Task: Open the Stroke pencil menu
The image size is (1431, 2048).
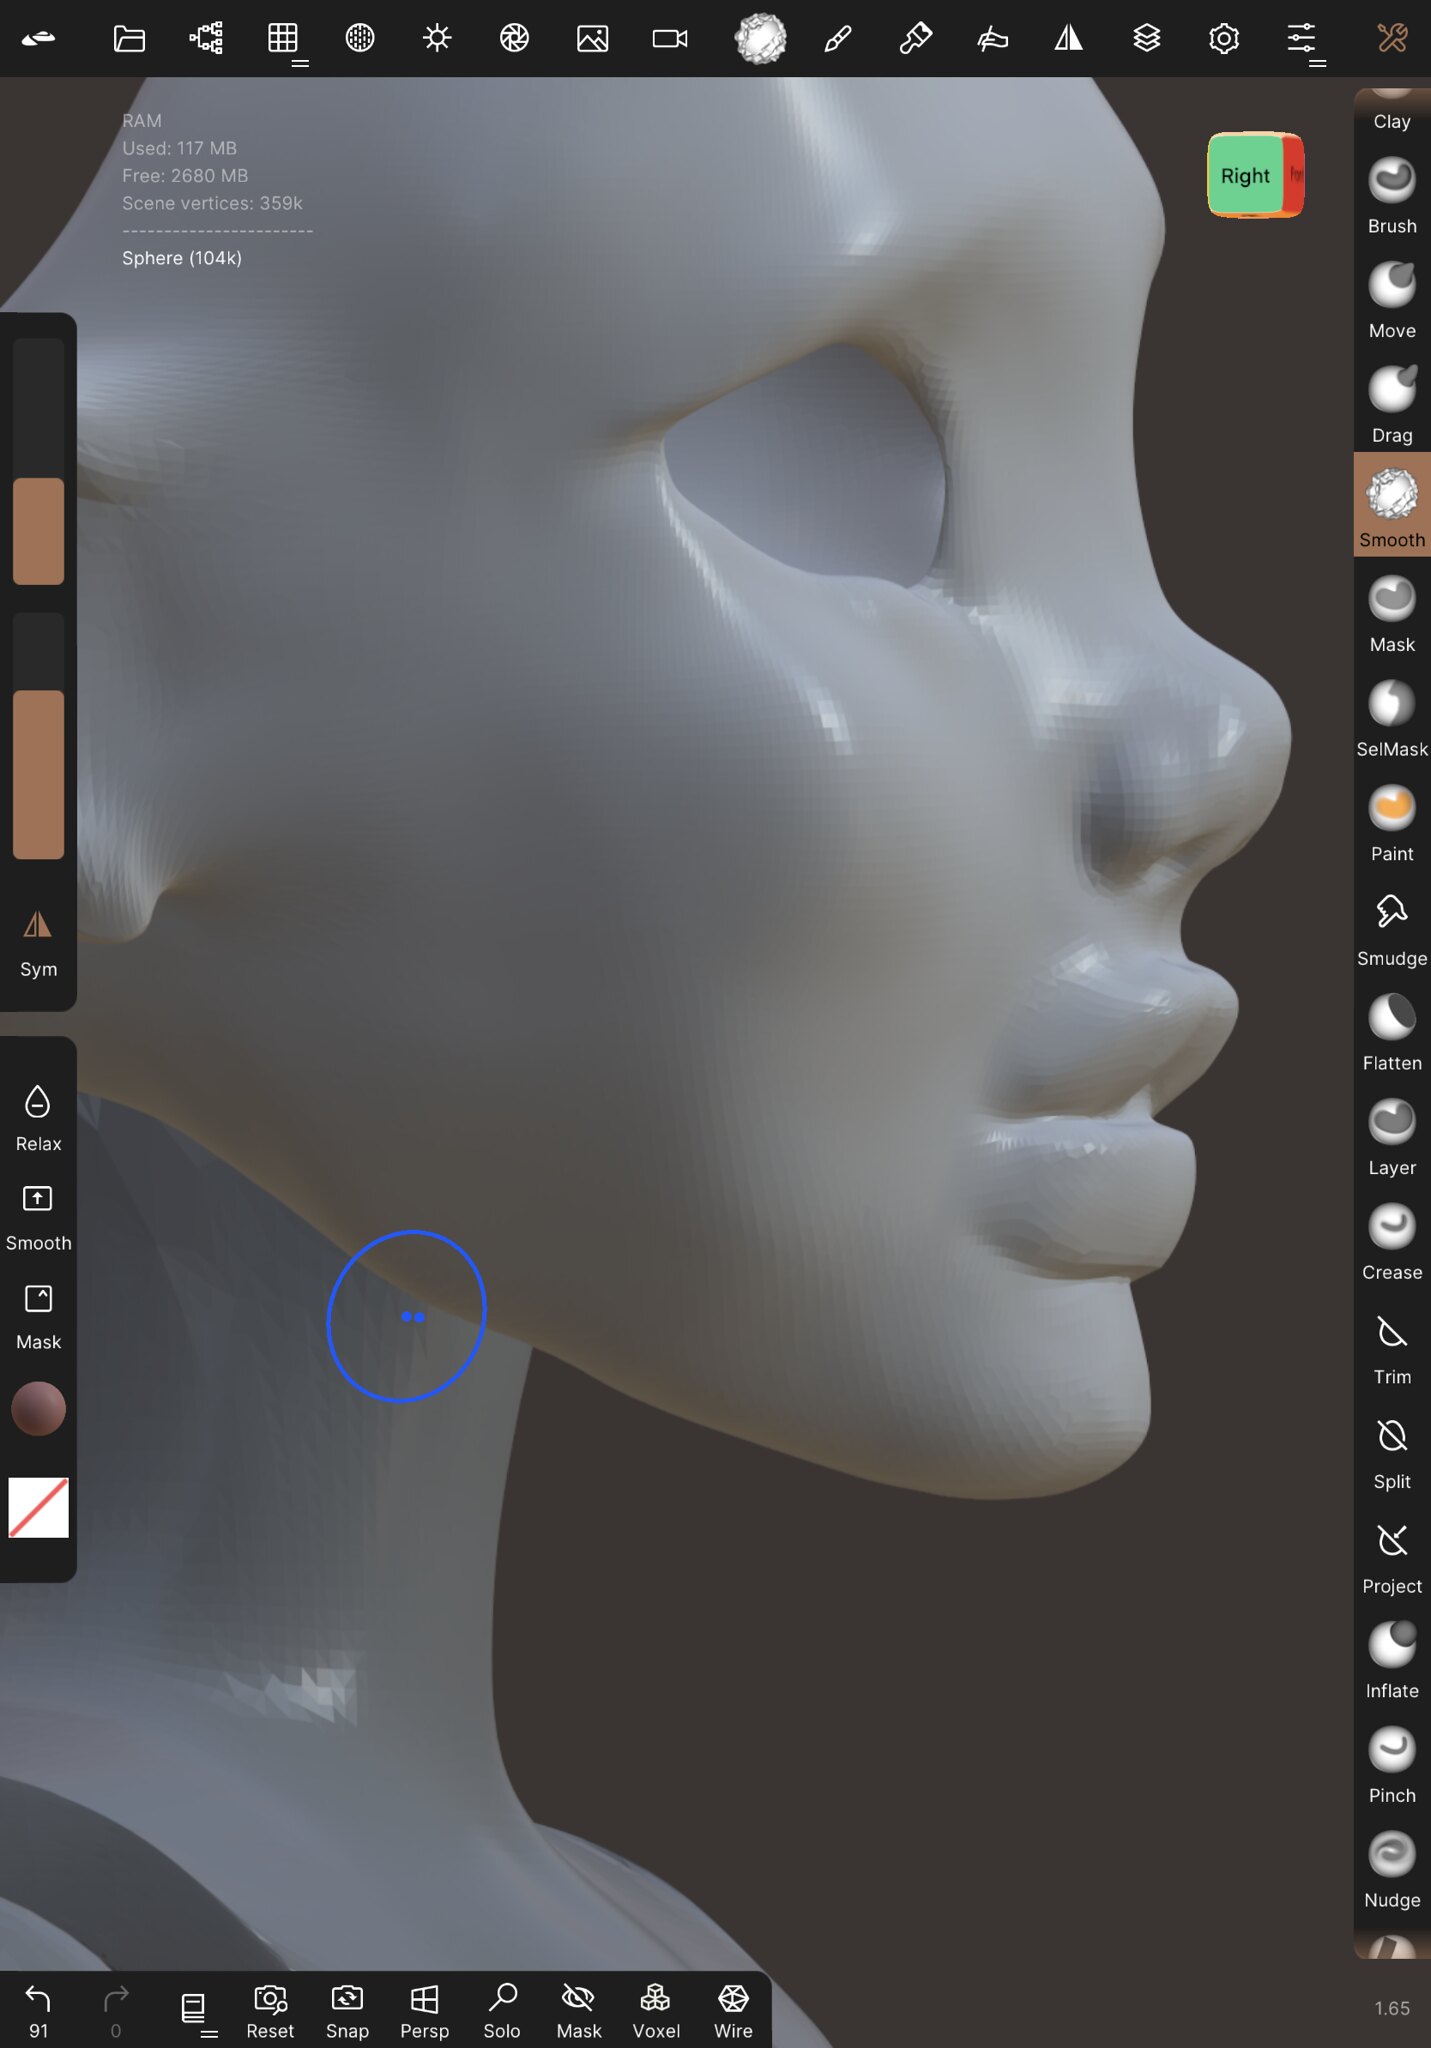Action: click(x=838, y=38)
